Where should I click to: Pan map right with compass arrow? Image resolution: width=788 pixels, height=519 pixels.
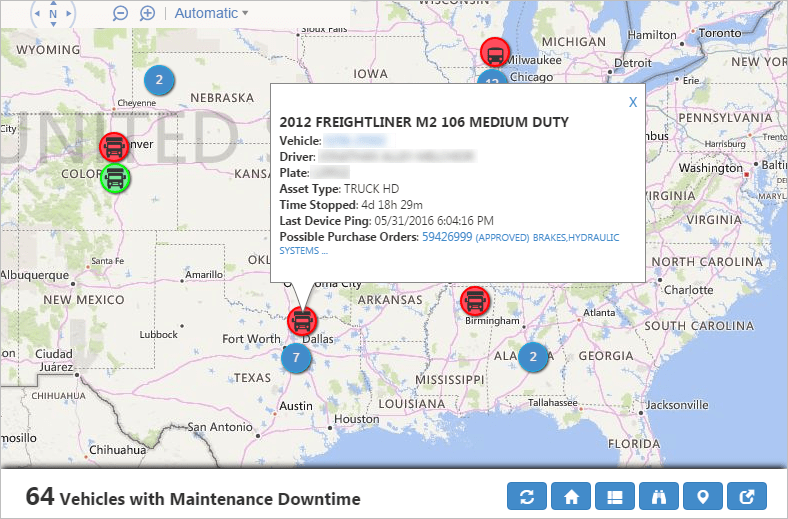(69, 14)
